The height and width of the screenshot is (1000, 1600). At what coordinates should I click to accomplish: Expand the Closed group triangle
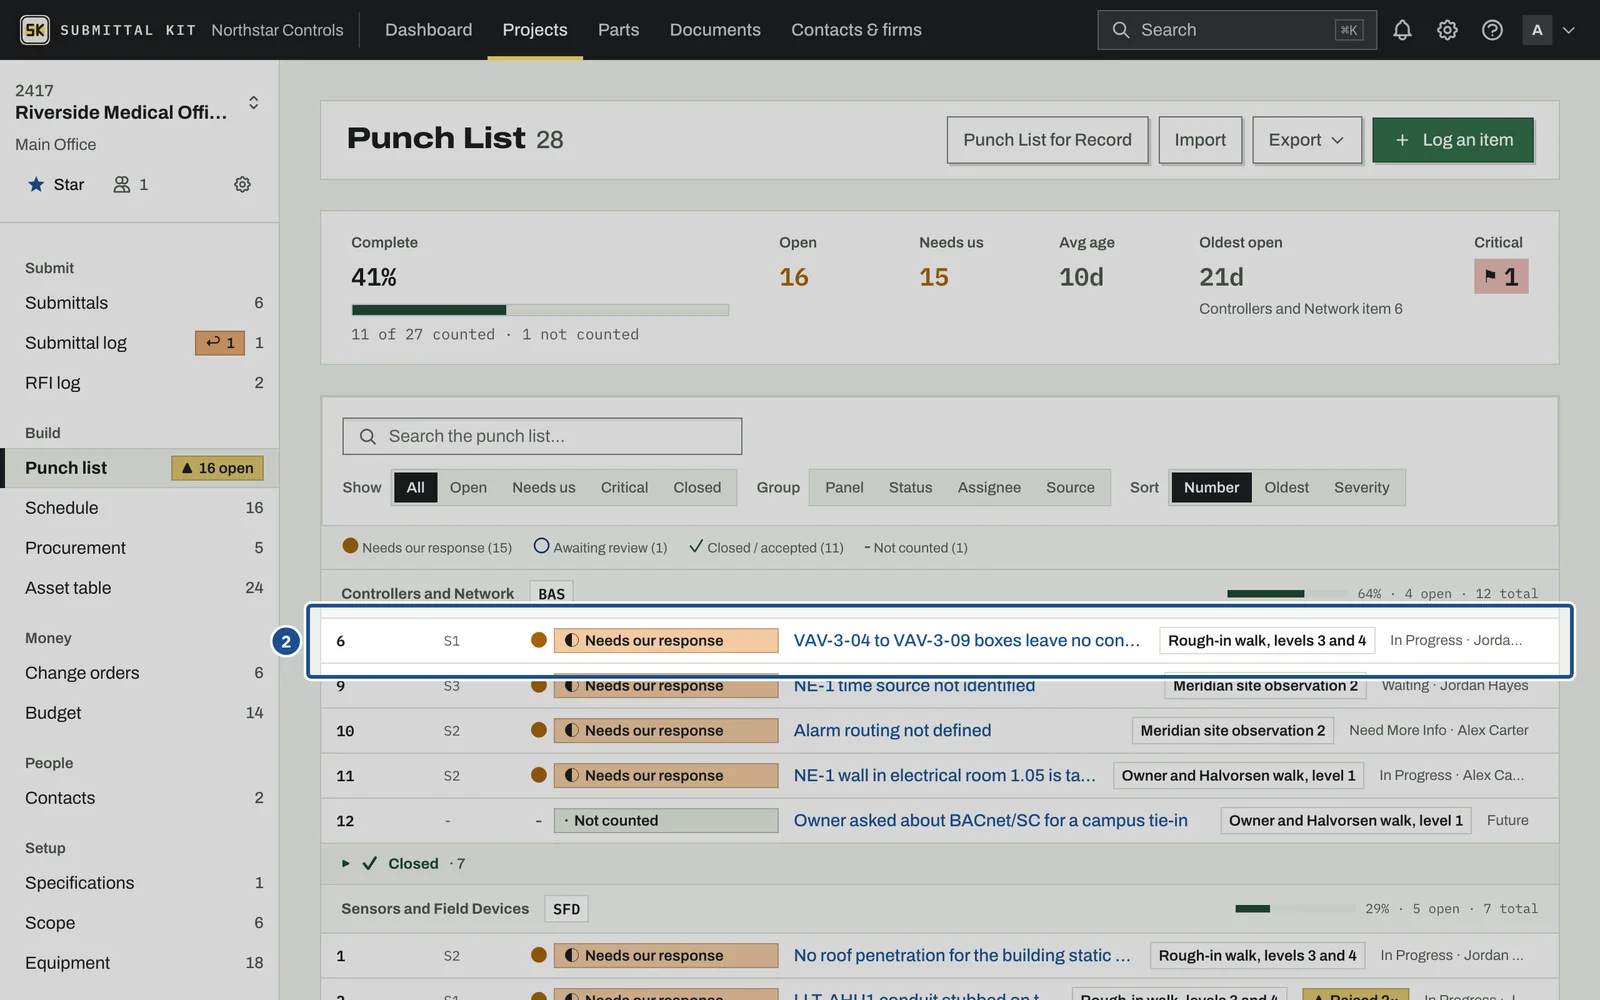click(346, 863)
